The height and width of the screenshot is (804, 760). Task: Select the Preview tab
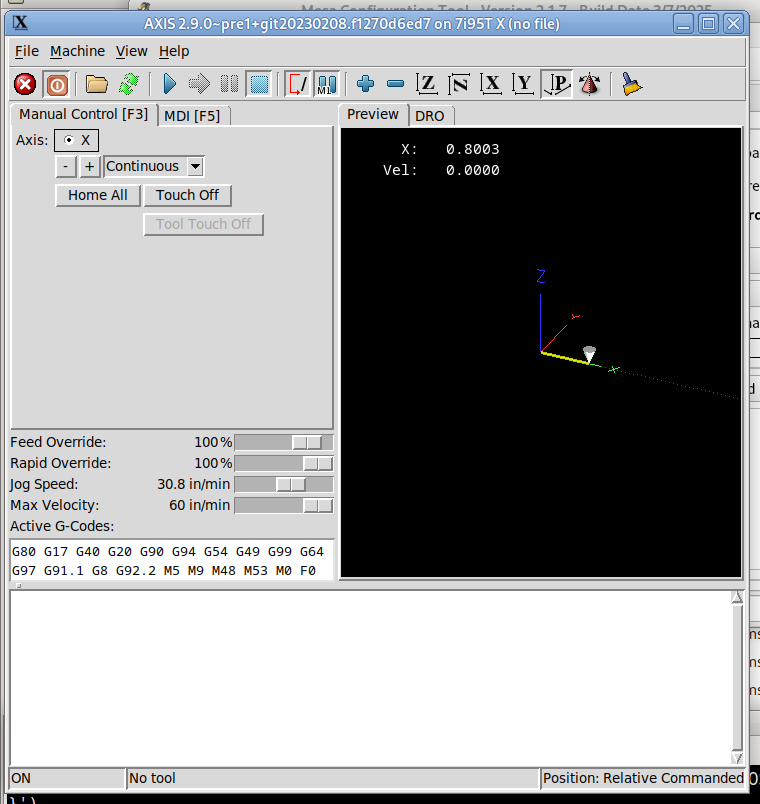click(373, 114)
